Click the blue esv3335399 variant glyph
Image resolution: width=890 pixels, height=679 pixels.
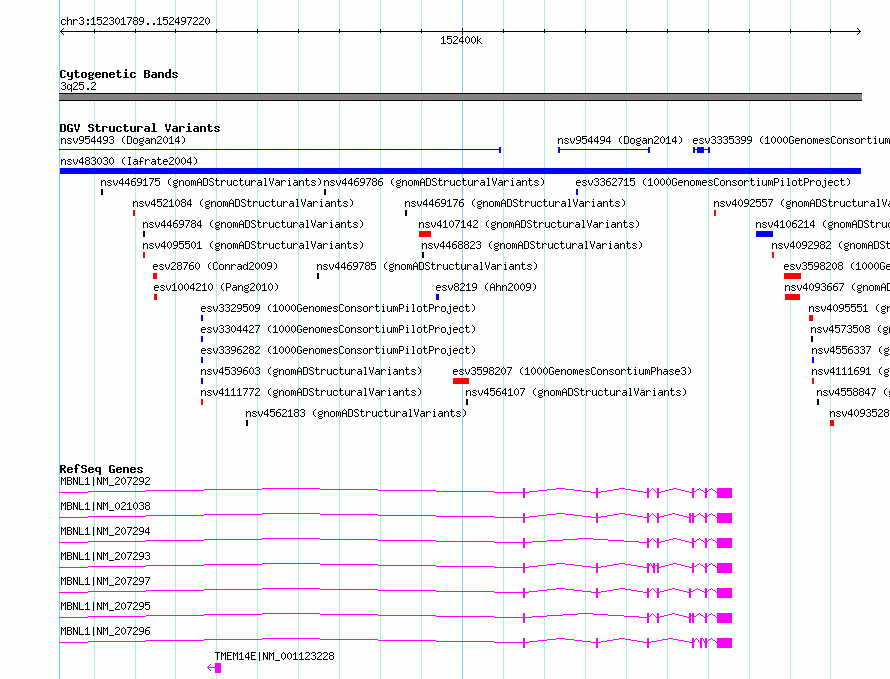(701, 150)
